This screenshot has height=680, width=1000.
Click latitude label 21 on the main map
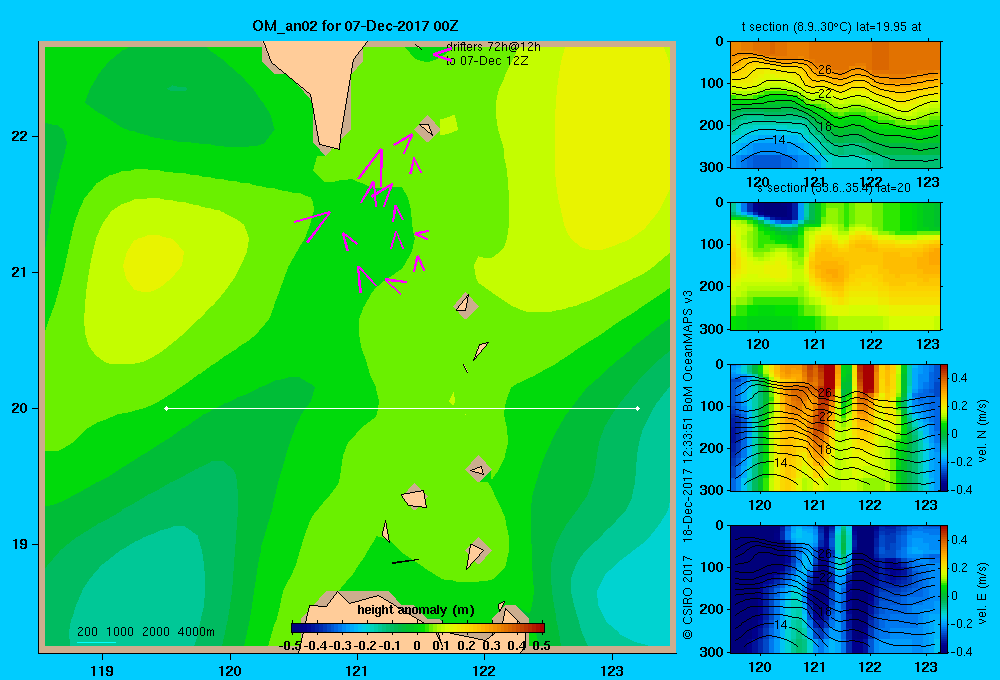pos(19,272)
